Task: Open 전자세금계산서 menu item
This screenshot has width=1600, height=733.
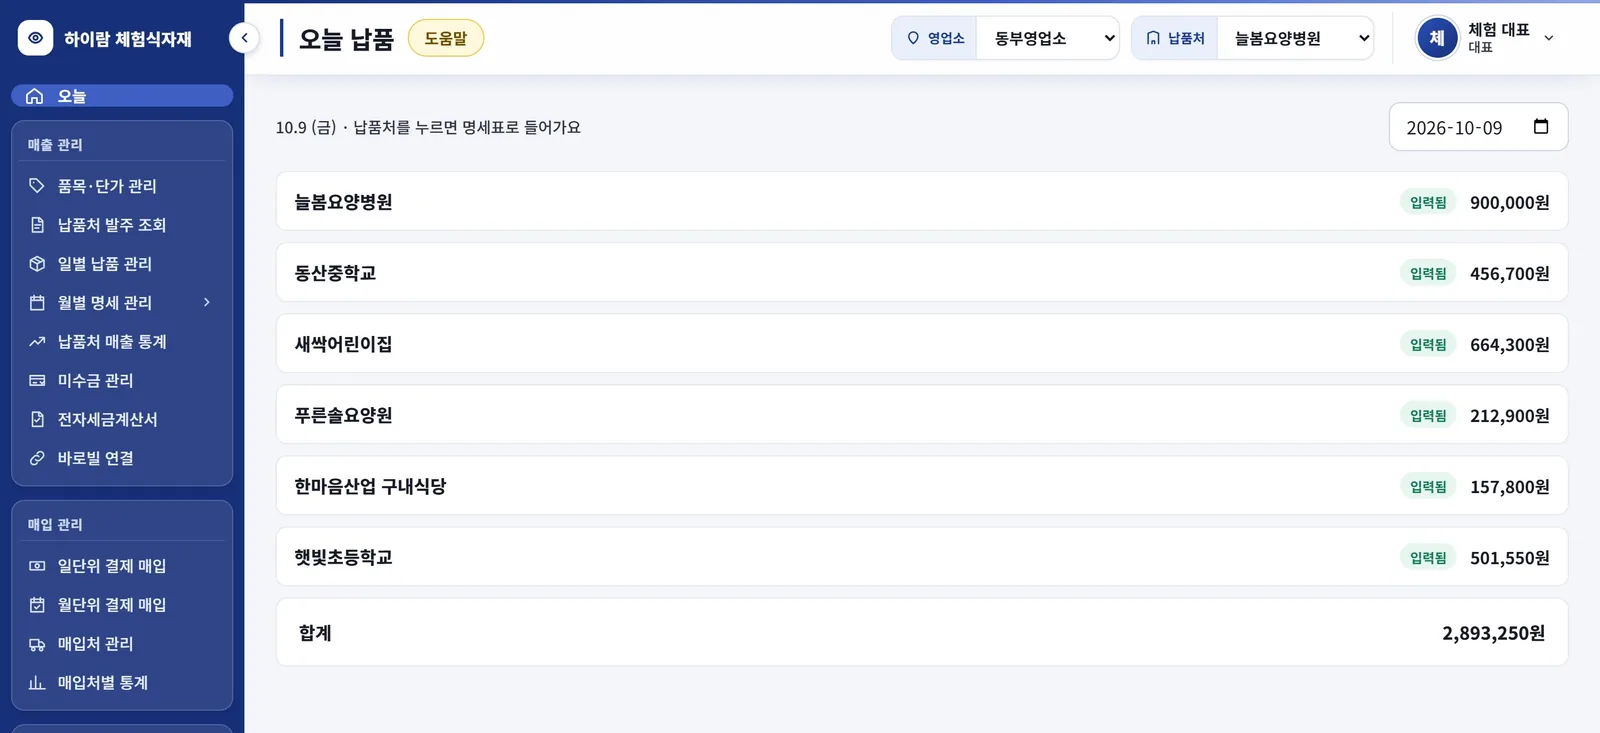Action: 122,420
